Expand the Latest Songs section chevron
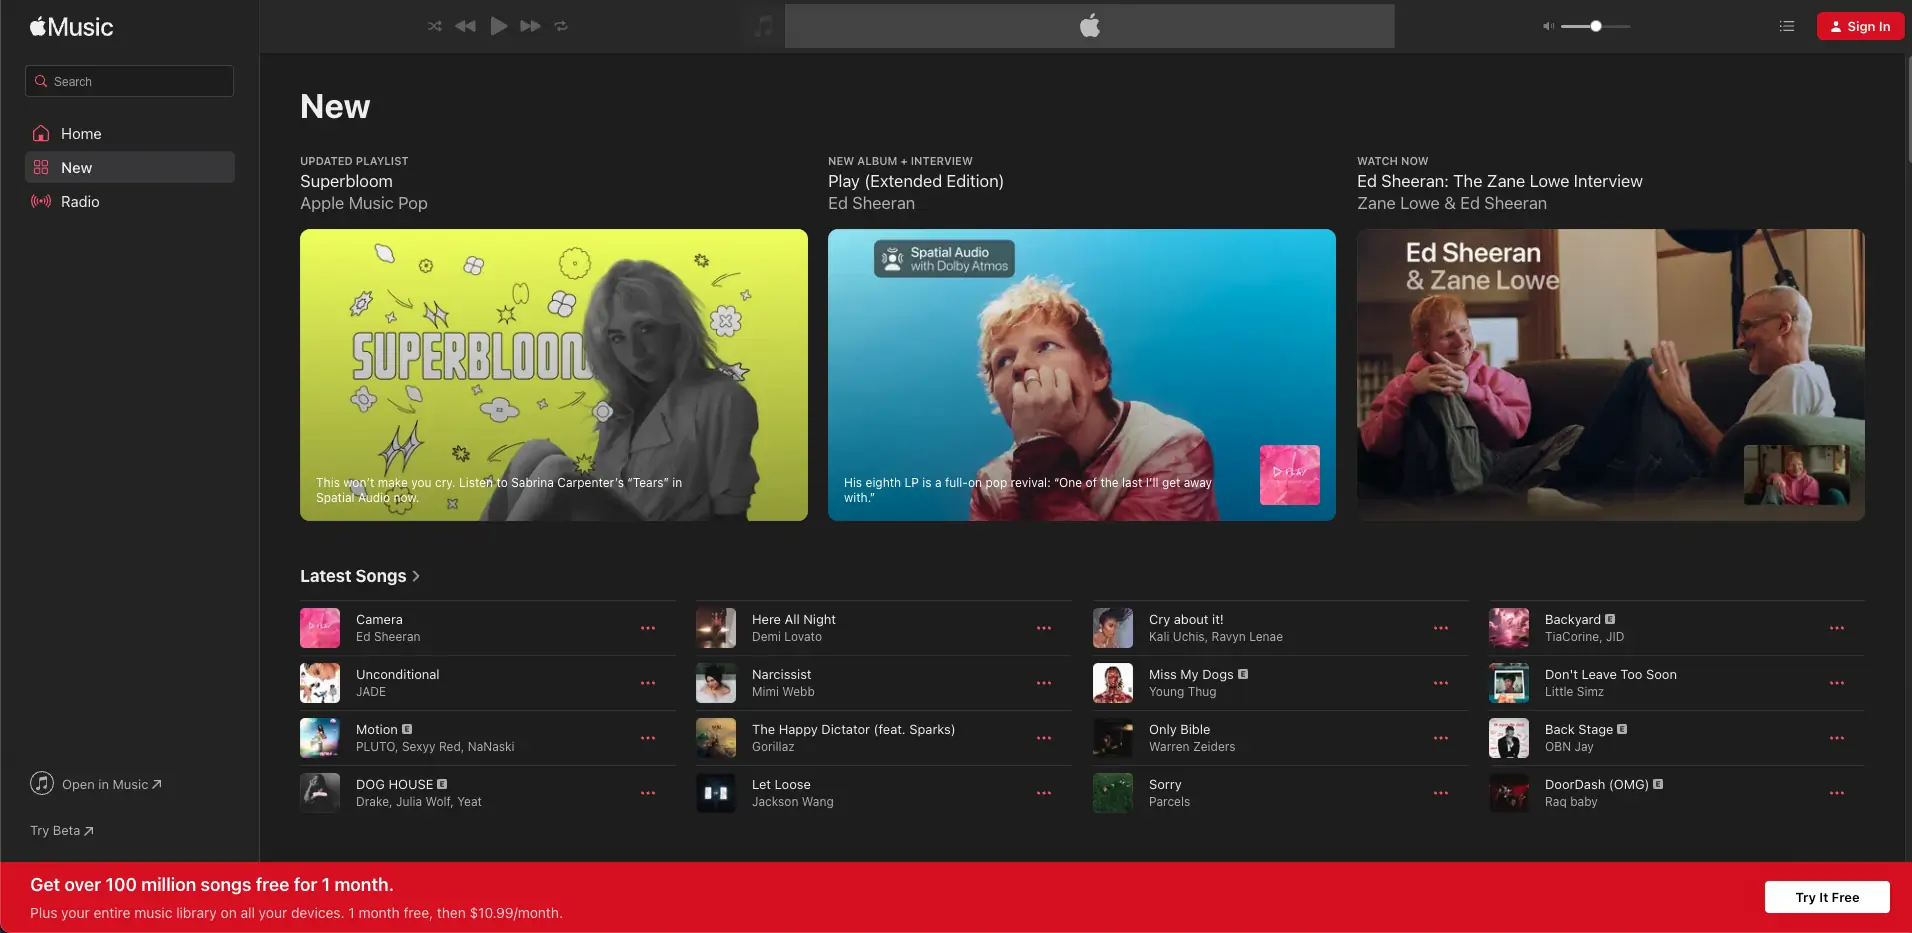1912x933 pixels. coord(416,576)
